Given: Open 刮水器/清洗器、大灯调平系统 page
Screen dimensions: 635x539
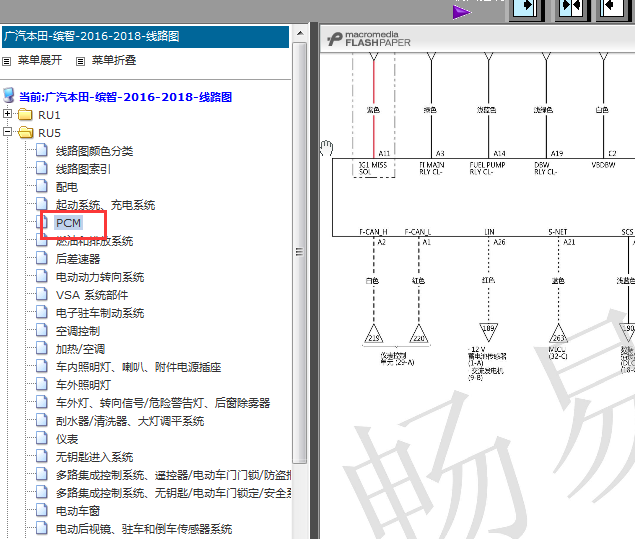Looking at the screenshot, I should pyautogui.click(x=130, y=421).
